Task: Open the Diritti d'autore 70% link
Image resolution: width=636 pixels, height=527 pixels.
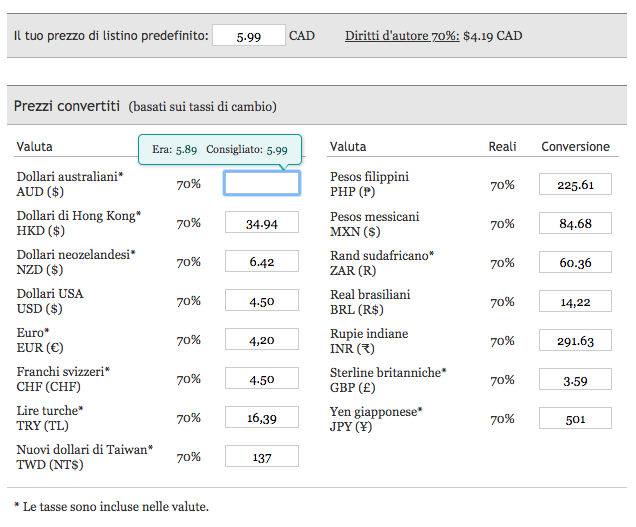Action: [x=402, y=36]
